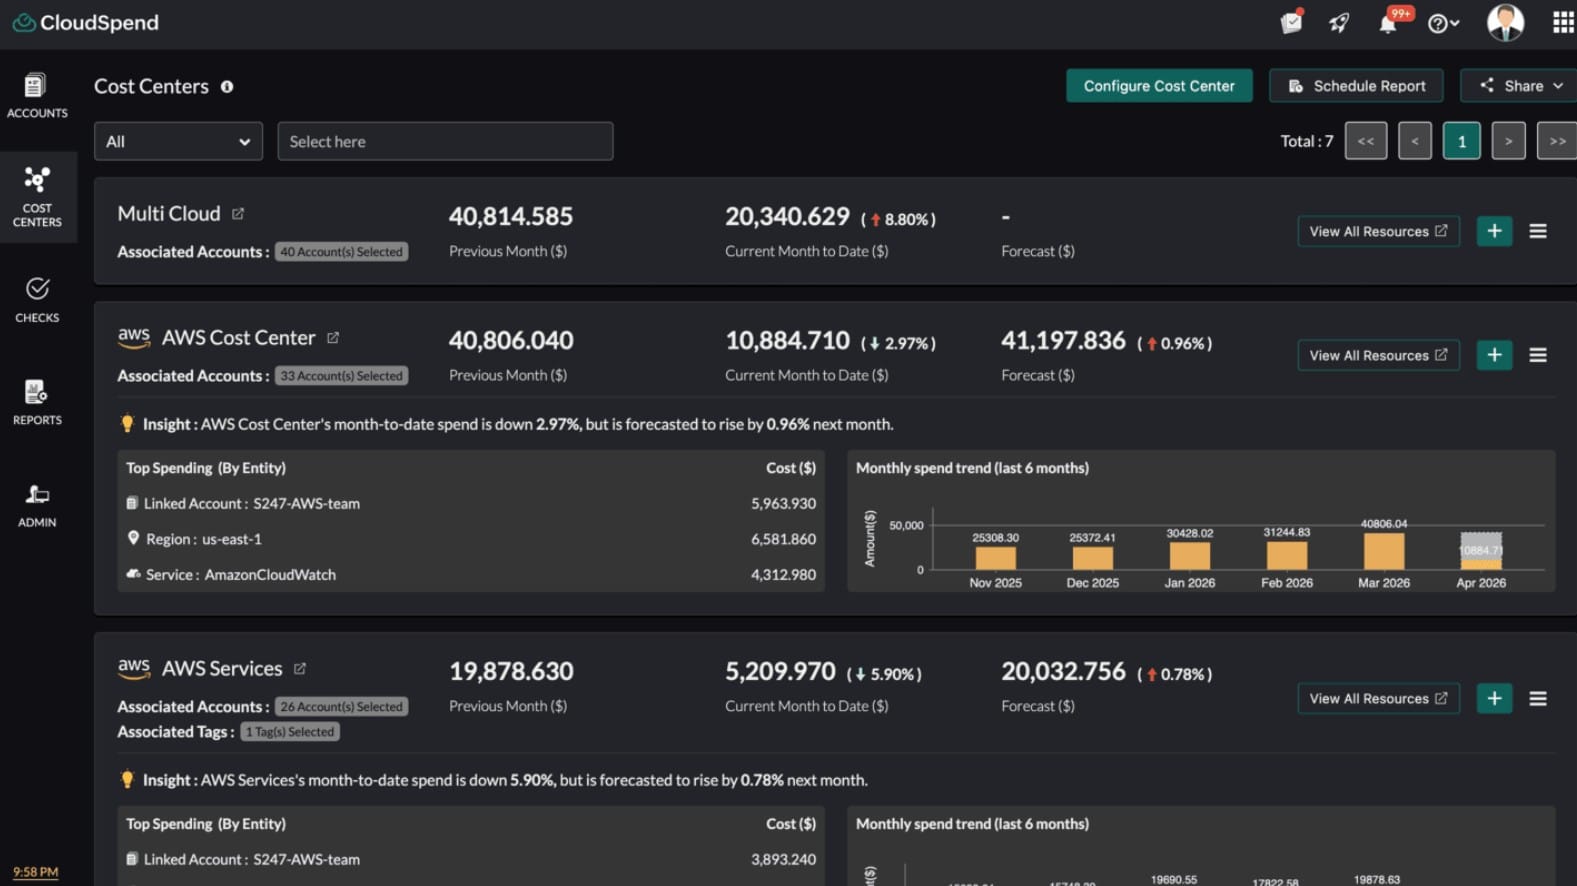Click the insight lightbulb for AWS Services
Viewport: 1577px width, 886px height.
pyautogui.click(x=127, y=779)
